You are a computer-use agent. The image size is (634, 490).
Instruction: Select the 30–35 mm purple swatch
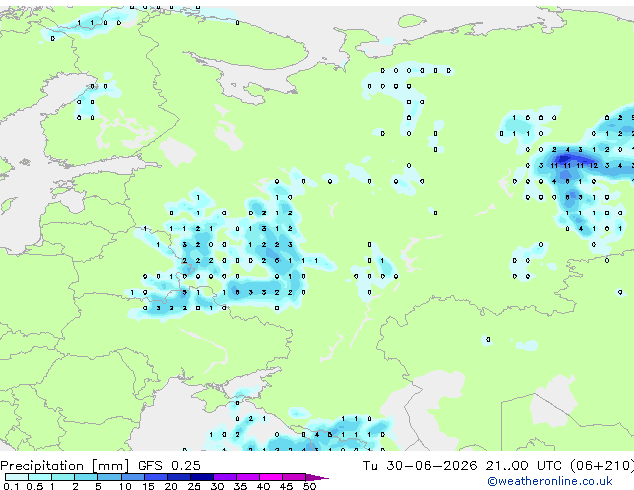coord(225,477)
